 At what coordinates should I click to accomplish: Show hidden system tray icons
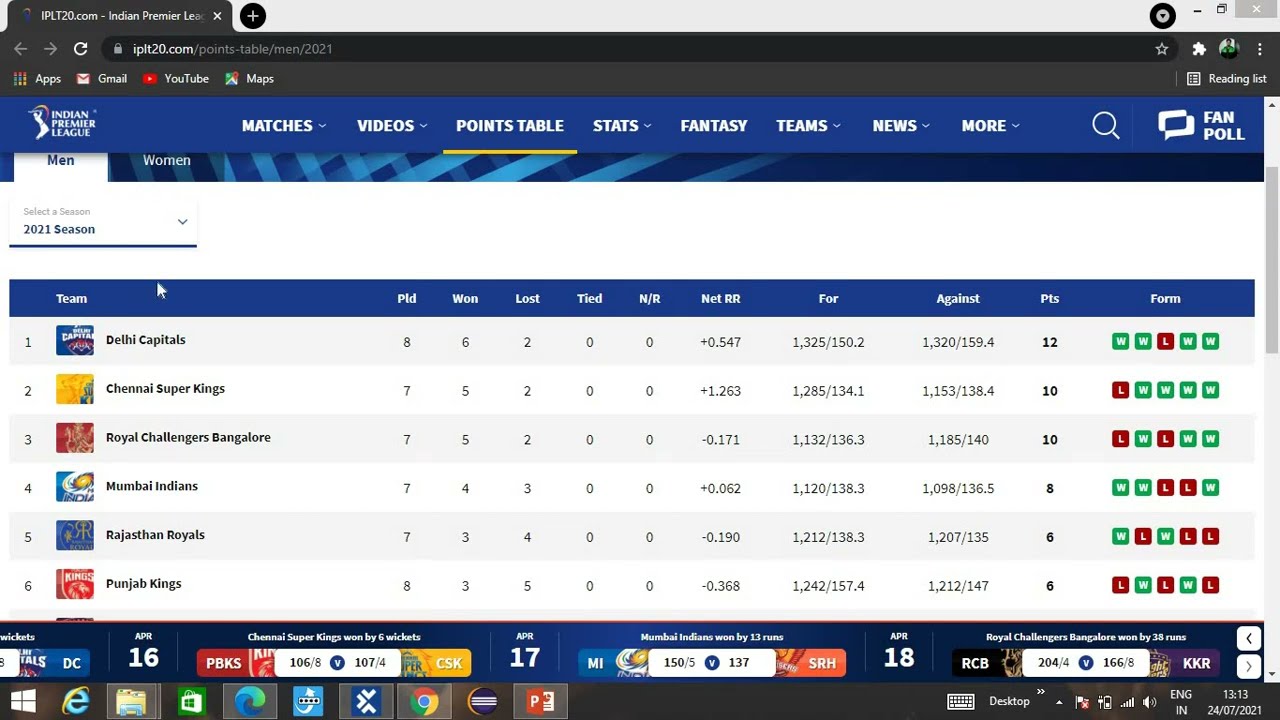pyautogui.click(x=1059, y=701)
